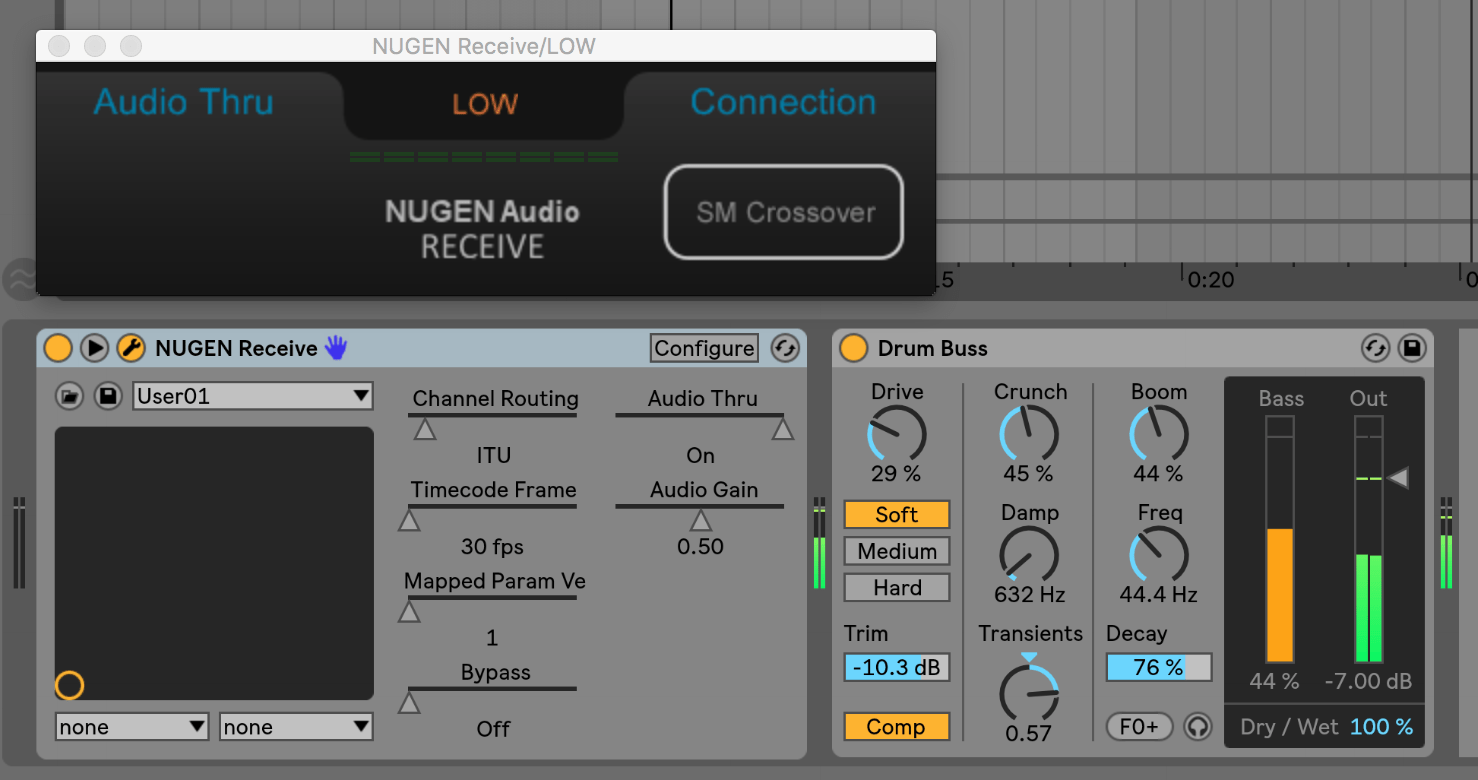Open the User01 preset dropdown
Image resolution: width=1478 pixels, height=780 pixels.
click(253, 396)
